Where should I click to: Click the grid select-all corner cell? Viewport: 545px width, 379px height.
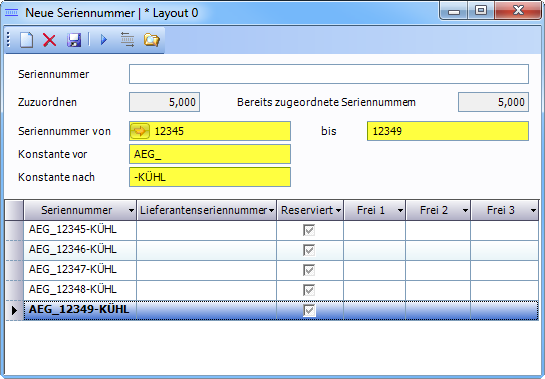tap(14, 210)
